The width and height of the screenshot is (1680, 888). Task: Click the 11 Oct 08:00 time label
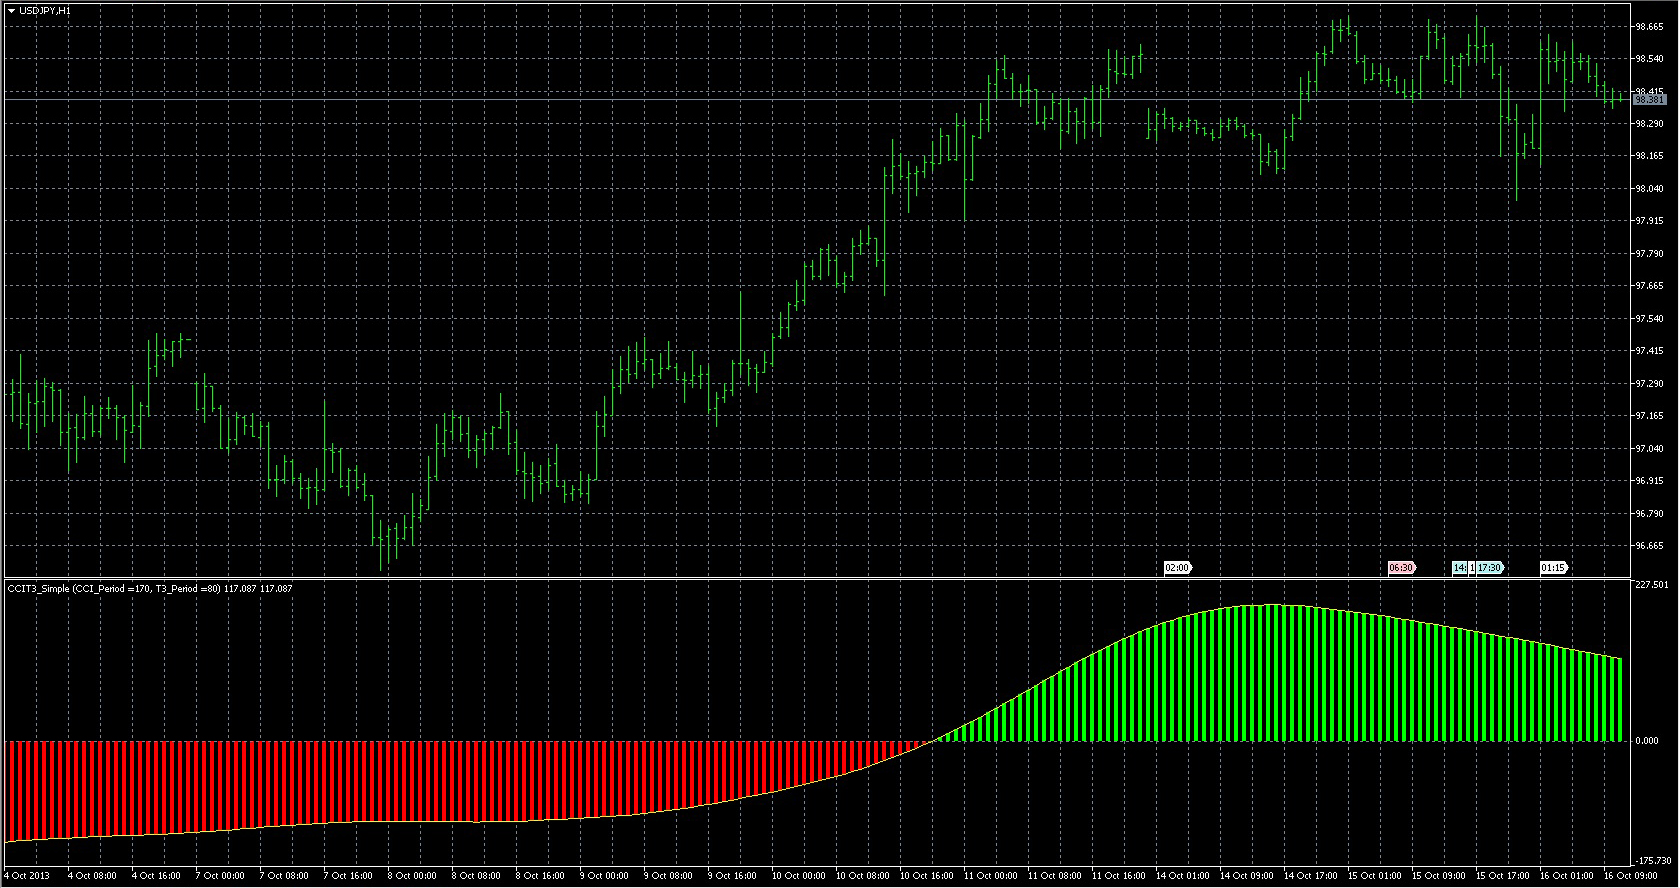click(1054, 876)
